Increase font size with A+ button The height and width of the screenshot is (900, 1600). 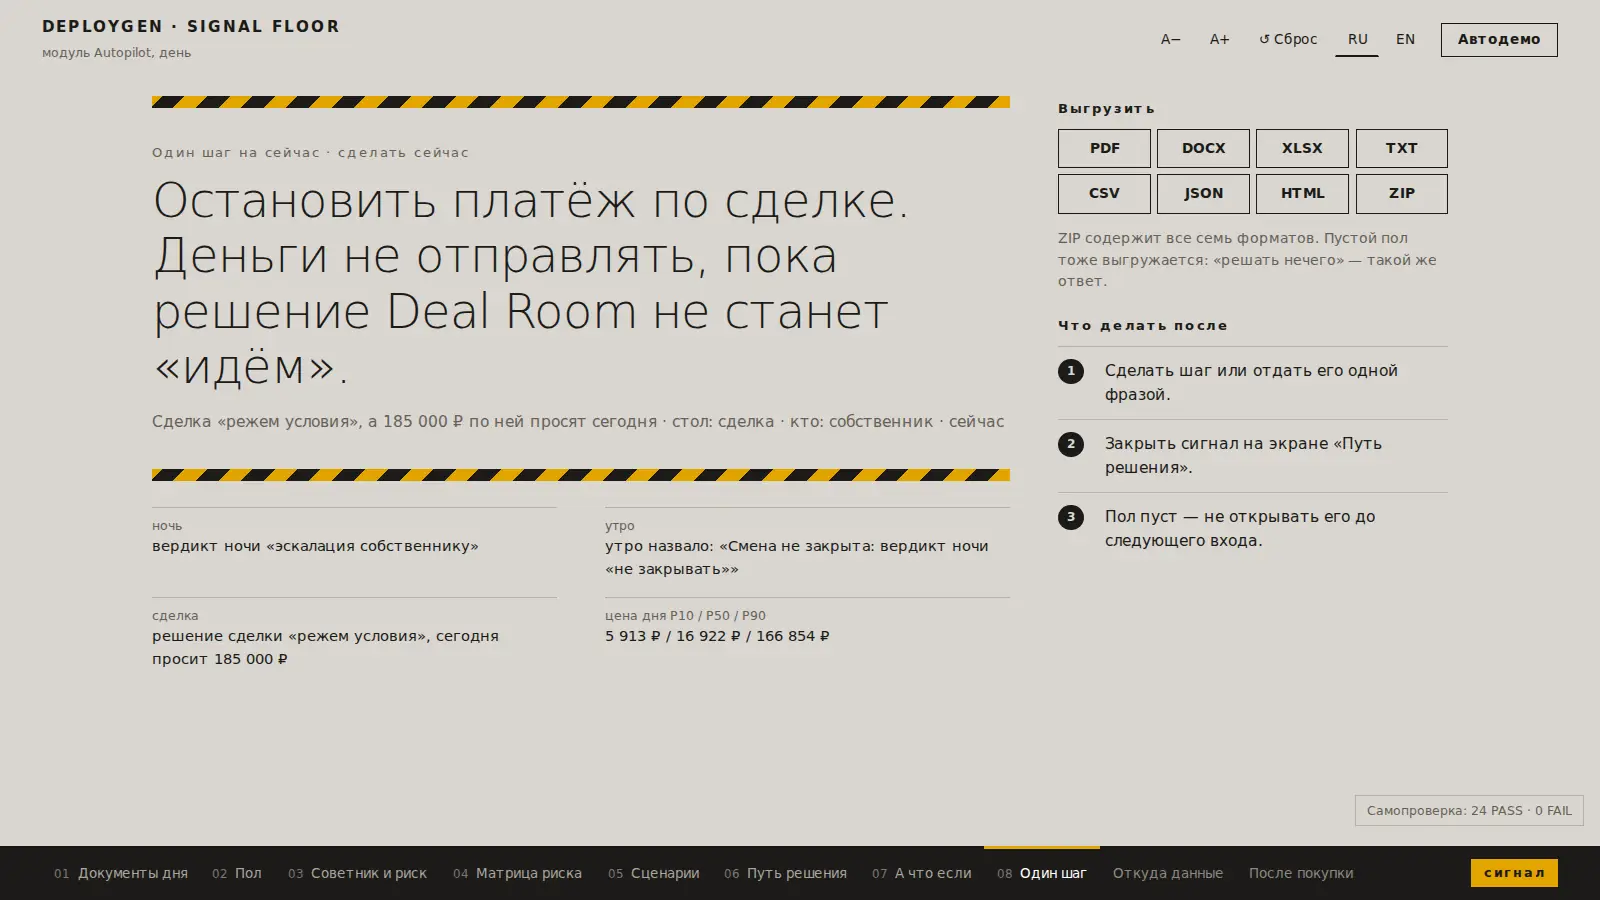tap(1219, 40)
